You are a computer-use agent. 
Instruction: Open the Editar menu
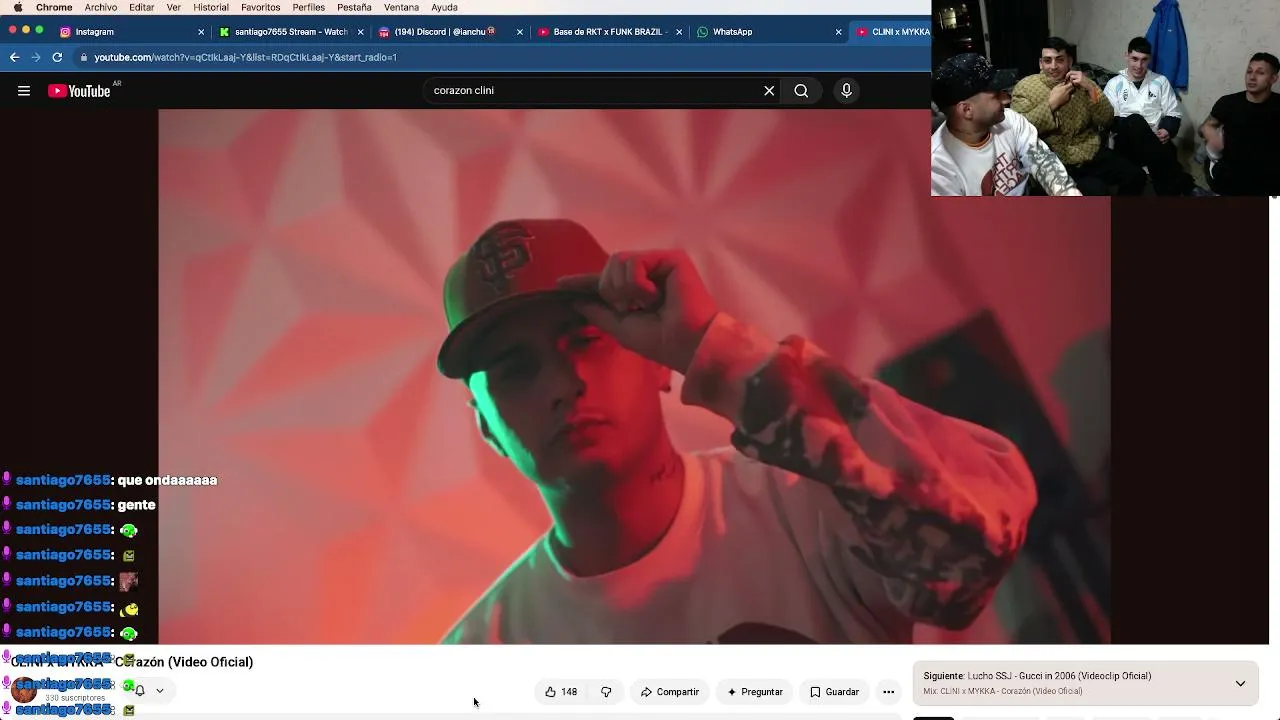[x=142, y=7]
